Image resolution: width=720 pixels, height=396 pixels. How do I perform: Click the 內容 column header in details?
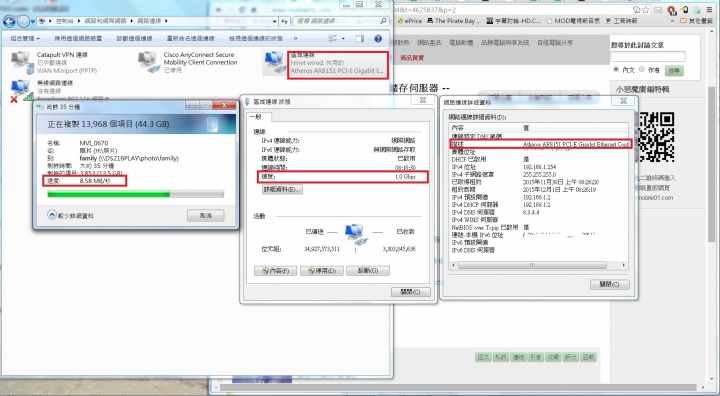[485, 128]
